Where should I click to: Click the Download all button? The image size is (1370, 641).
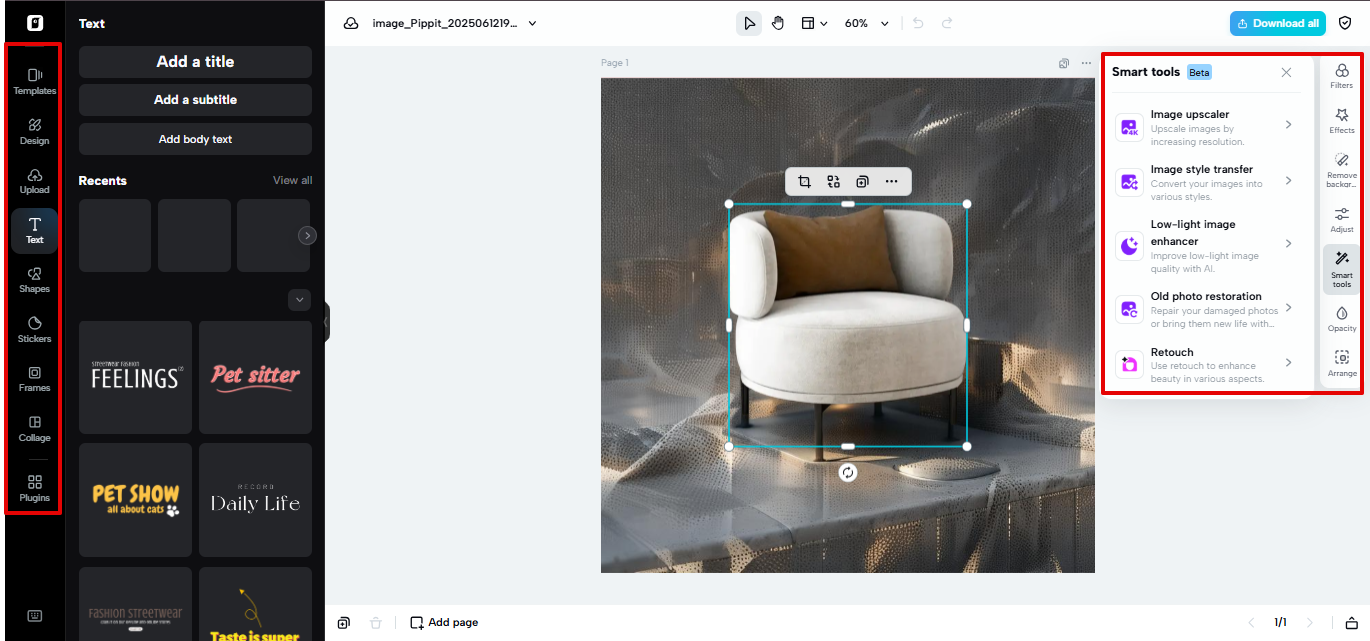(1277, 22)
